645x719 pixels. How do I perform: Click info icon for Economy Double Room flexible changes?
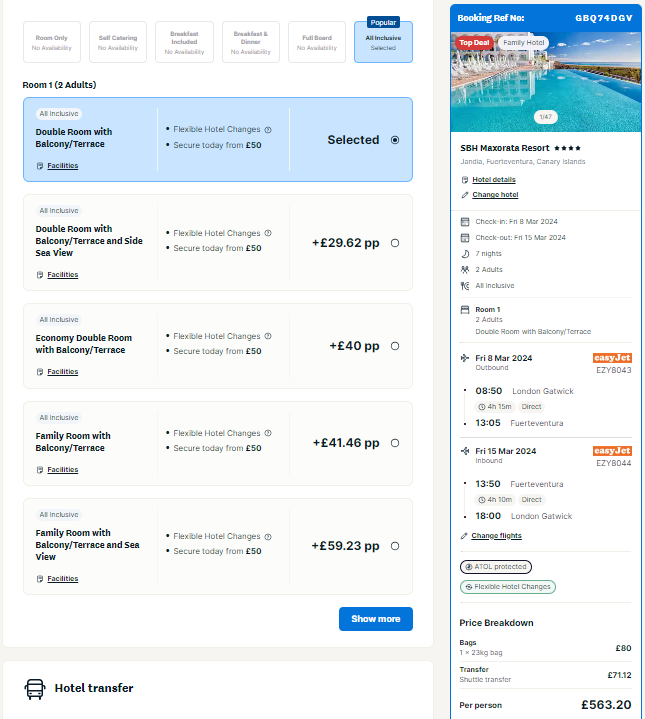268,336
